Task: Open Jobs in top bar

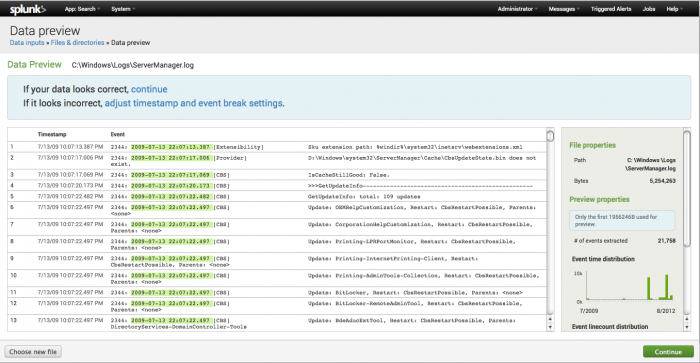Action: pyautogui.click(x=649, y=9)
